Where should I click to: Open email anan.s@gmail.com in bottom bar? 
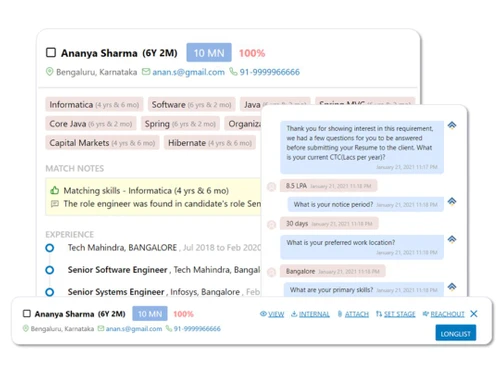[x=134, y=329]
